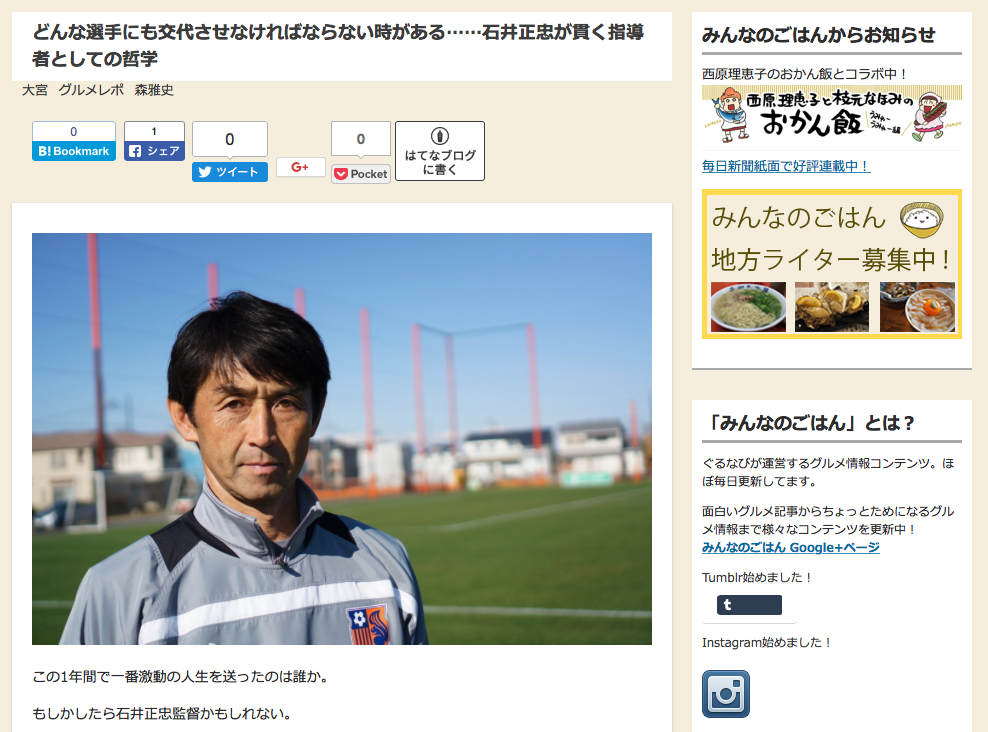Click the tweet count bubble
This screenshot has width=988, height=732.
pyautogui.click(x=229, y=139)
